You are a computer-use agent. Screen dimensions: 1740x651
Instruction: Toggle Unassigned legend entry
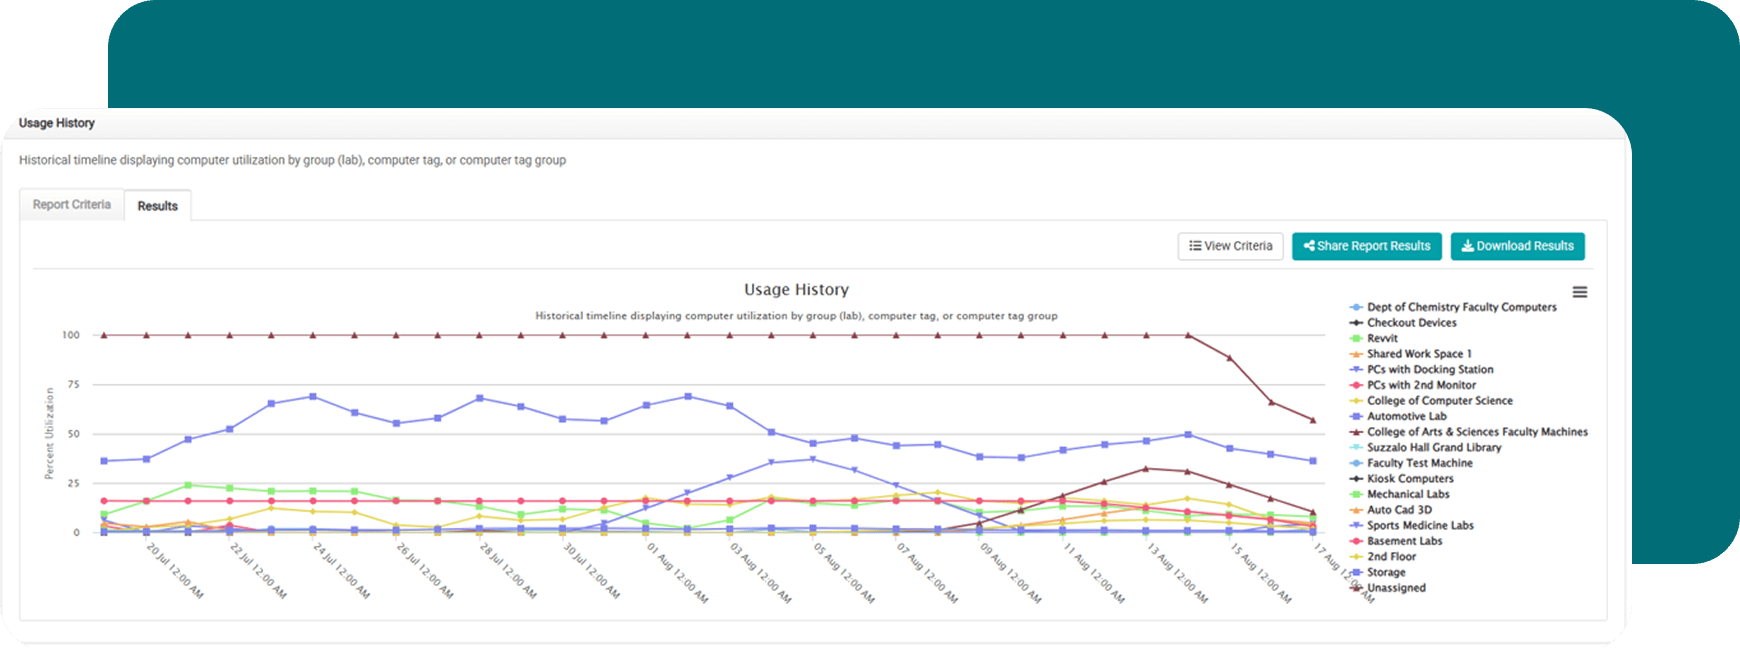pos(1387,588)
